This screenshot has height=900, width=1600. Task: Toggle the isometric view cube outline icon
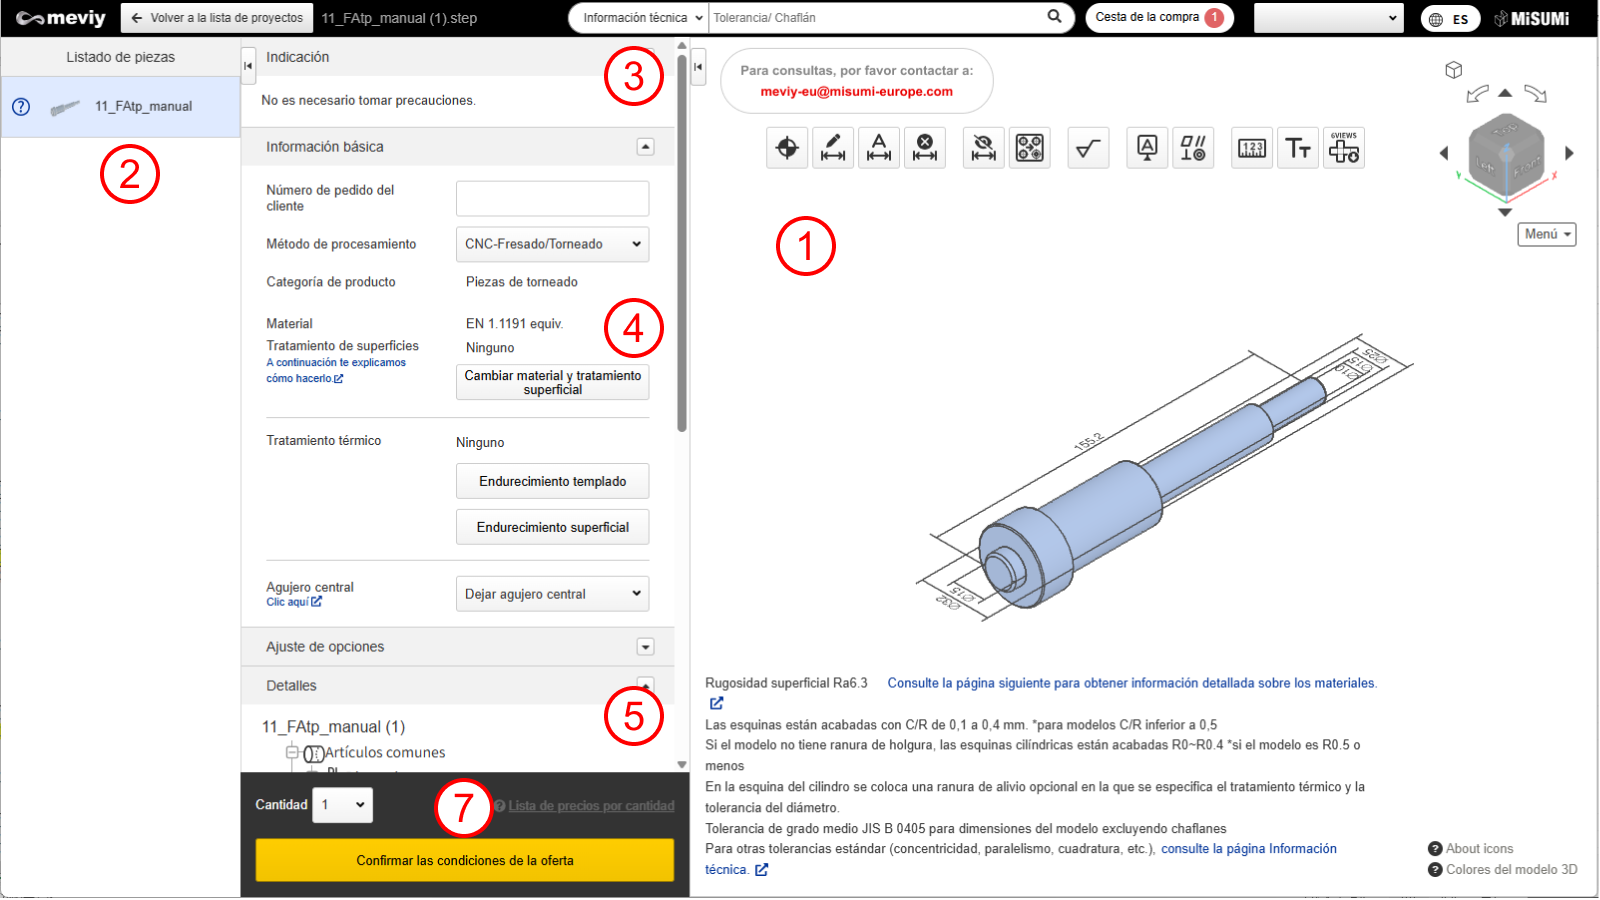tap(1454, 70)
